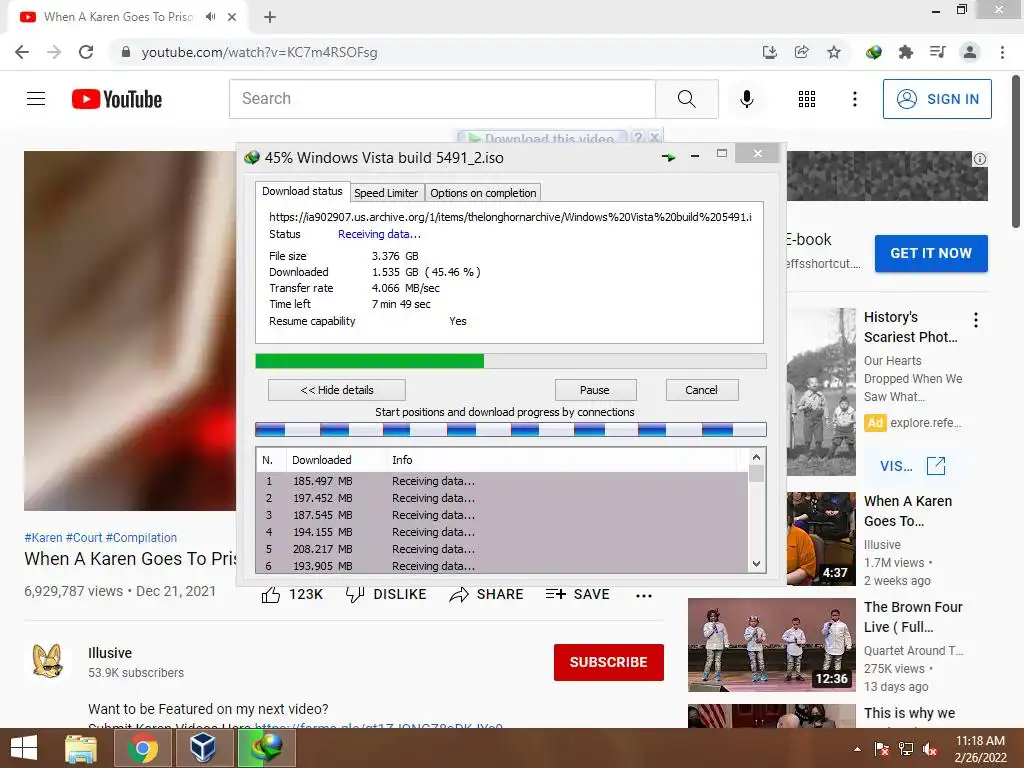The width and height of the screenshot is (1024, 768).
Task: Click the #Karen hashtag link
Action: pos(43,537)
